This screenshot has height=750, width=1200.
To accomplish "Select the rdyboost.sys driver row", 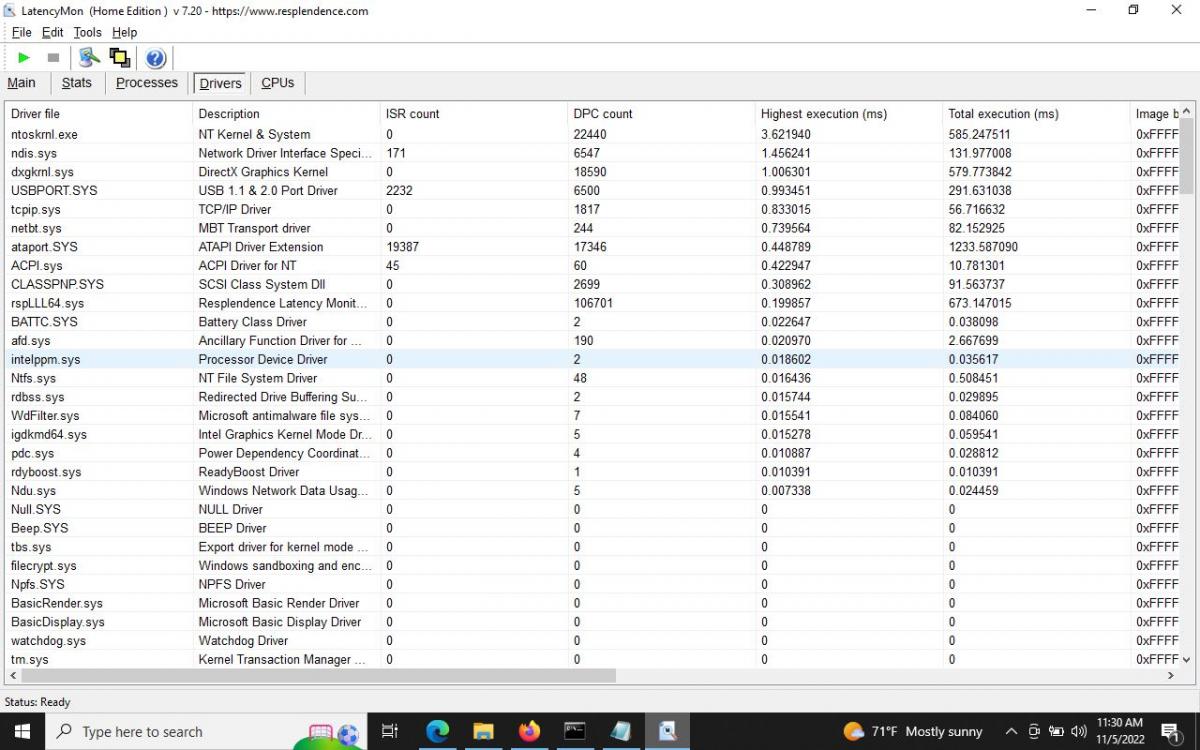I will pos(592,472).
